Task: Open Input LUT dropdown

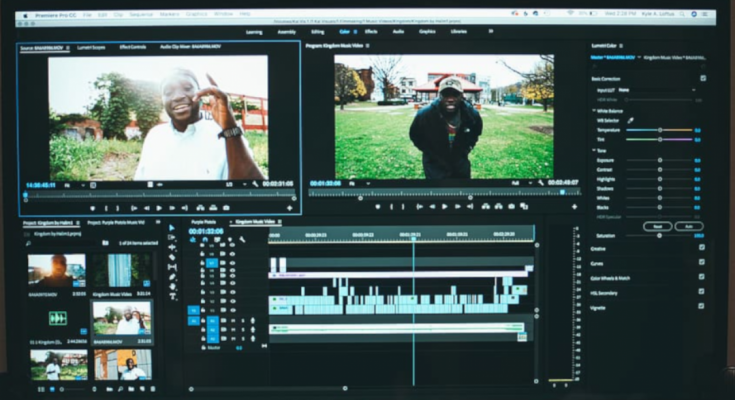Action: (657, 90)
